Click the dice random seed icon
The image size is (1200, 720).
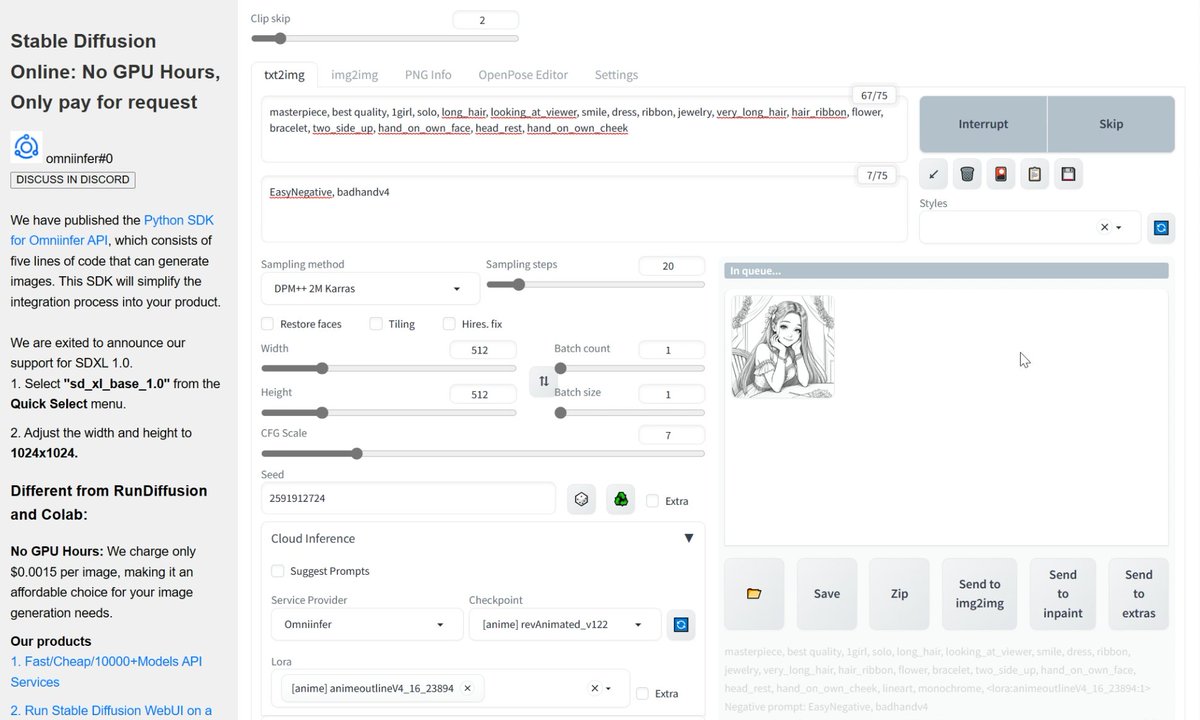(x=582, y=499)
